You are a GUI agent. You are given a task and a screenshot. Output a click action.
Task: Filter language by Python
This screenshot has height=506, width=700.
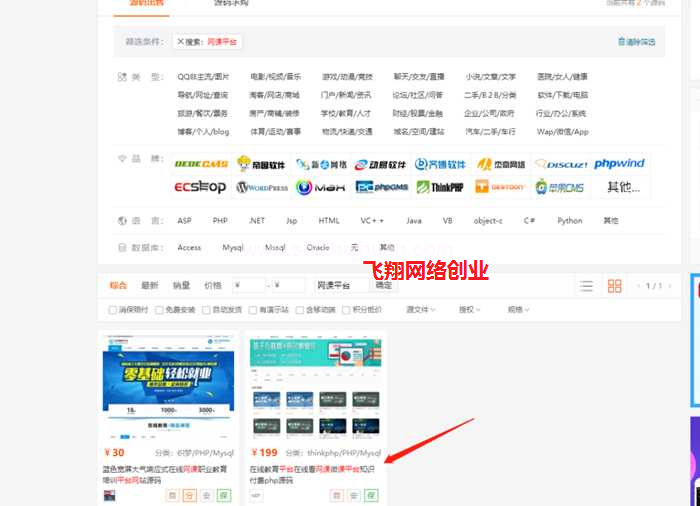pos(570,221)
